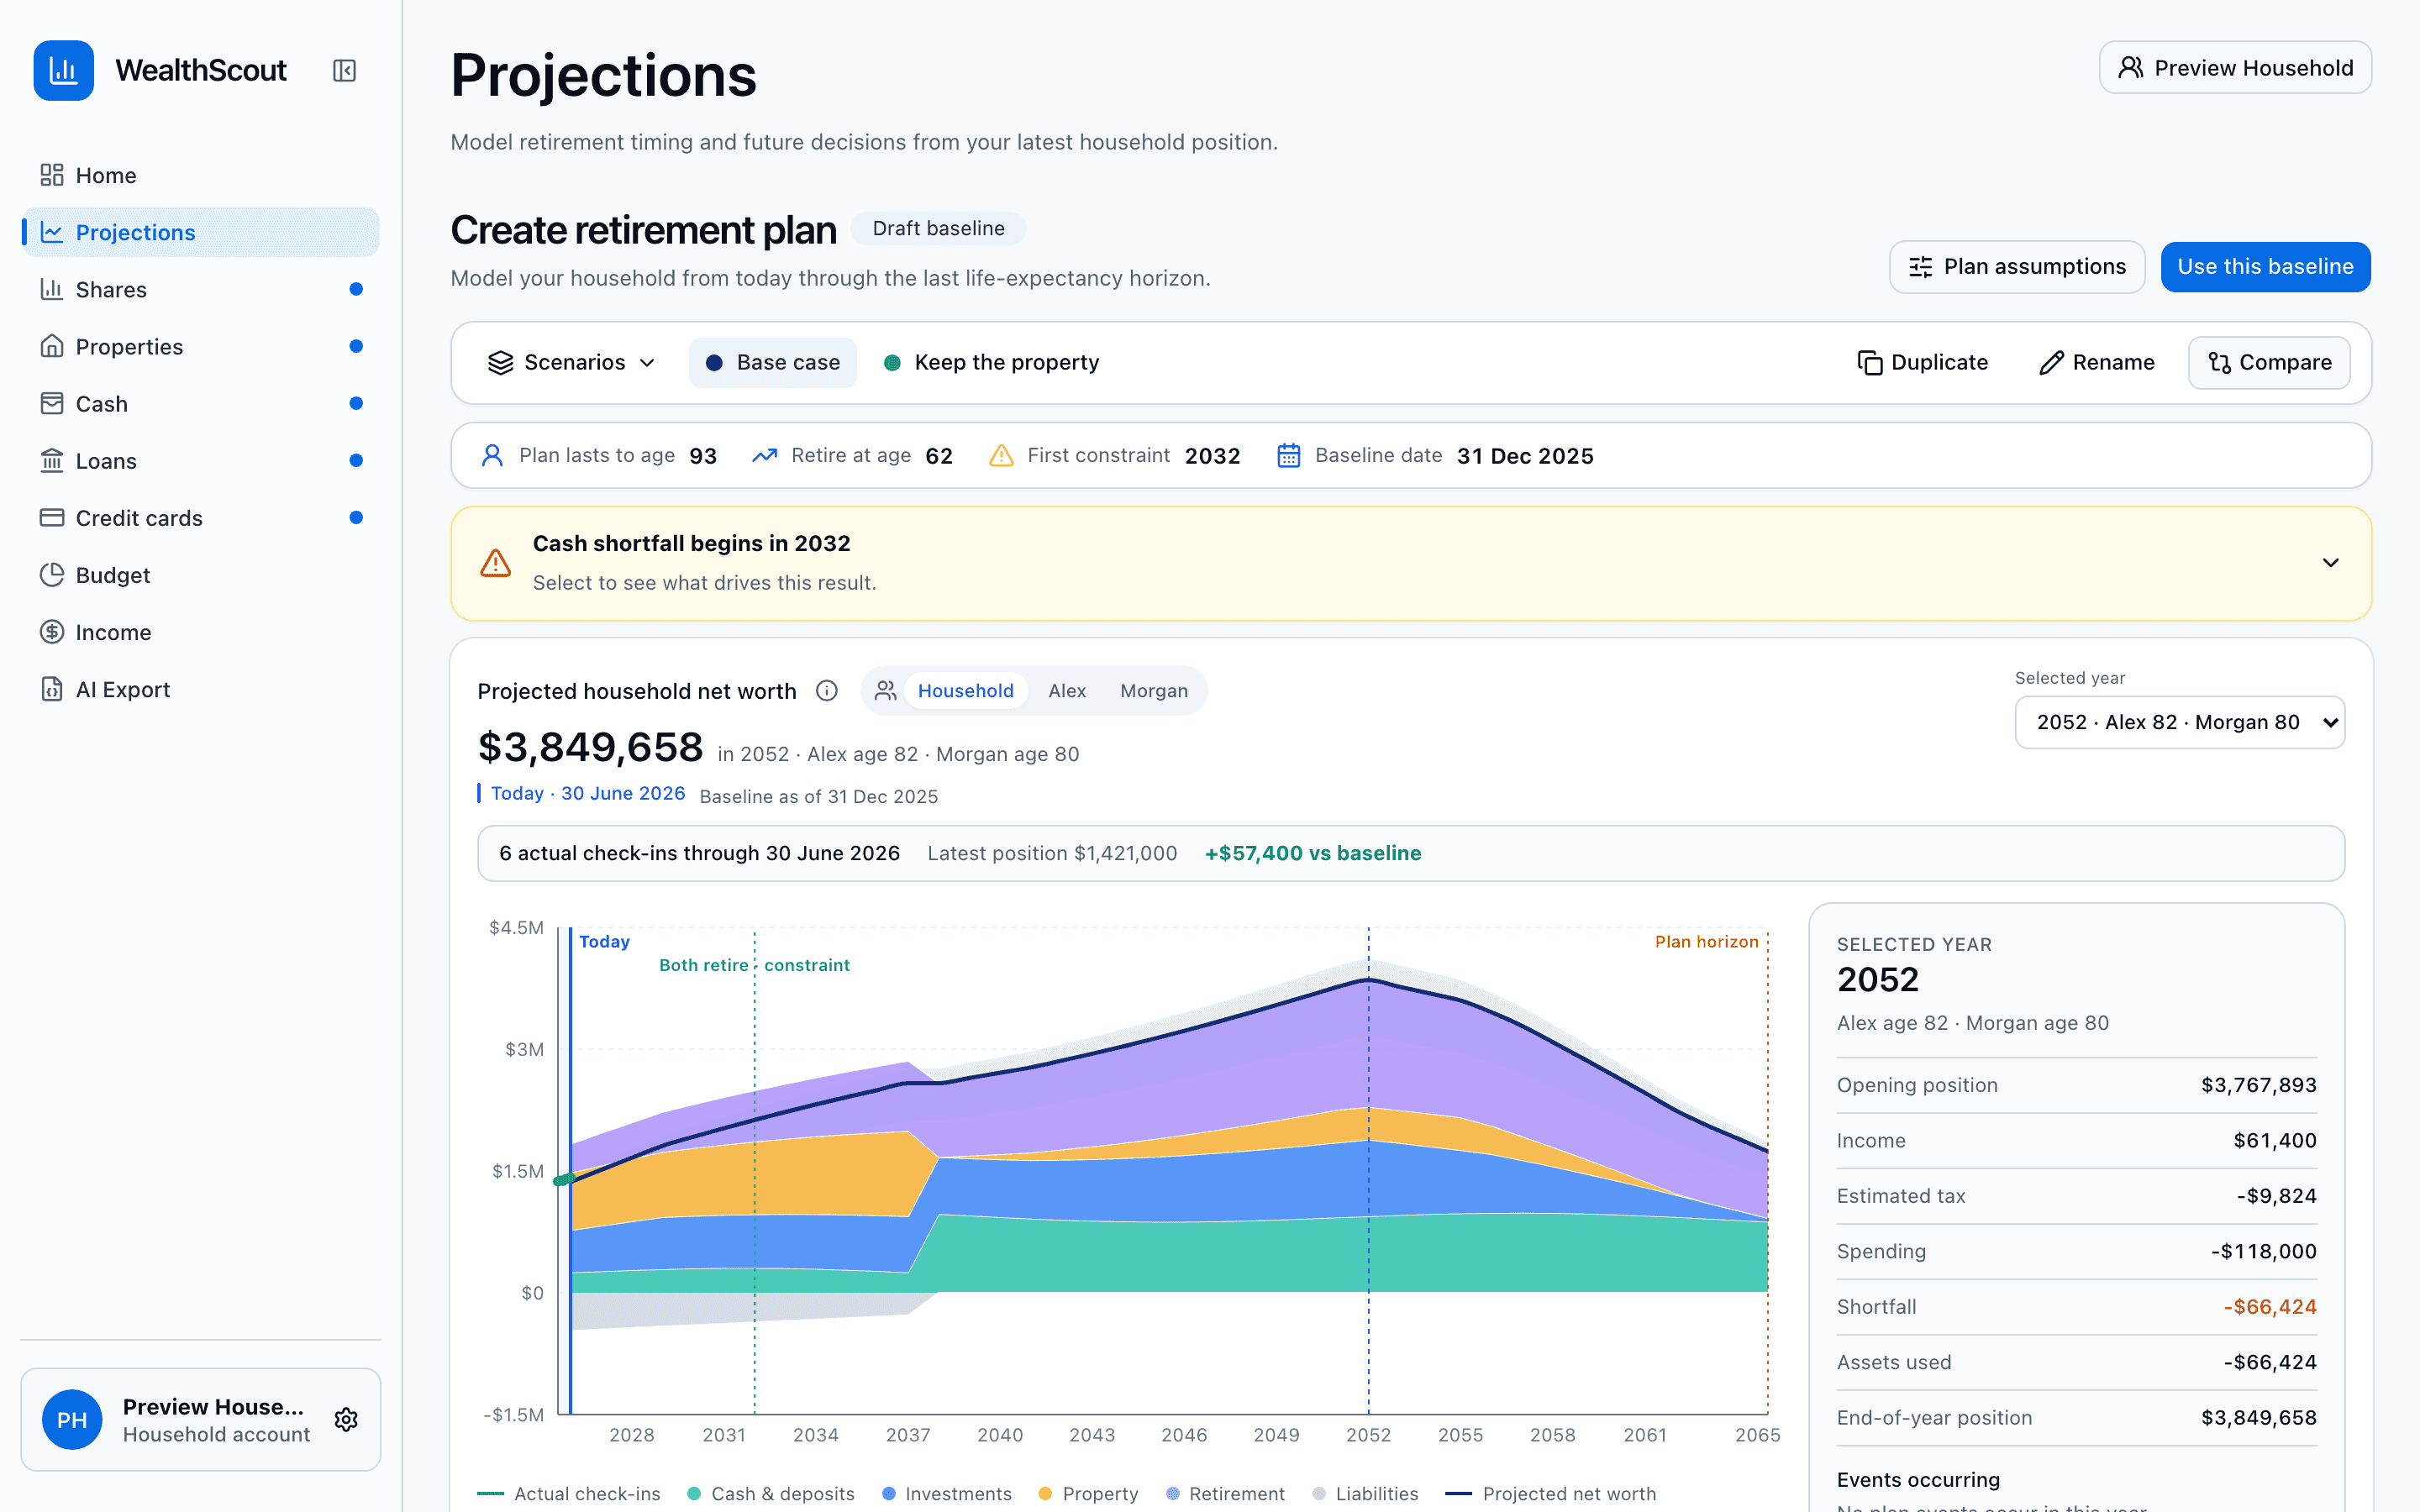Viewport: 2420px width, 1512px height.
Task: Click the Properties house icon
Action: [52, 346]
